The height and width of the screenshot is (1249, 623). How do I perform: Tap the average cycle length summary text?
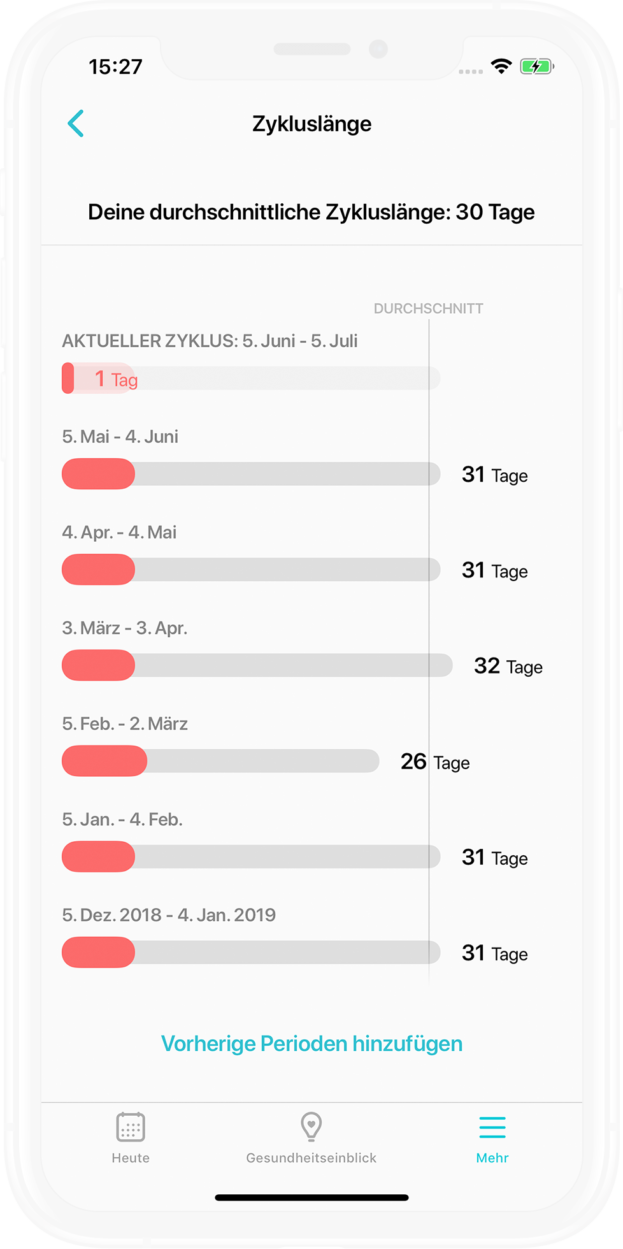(311, 212)
